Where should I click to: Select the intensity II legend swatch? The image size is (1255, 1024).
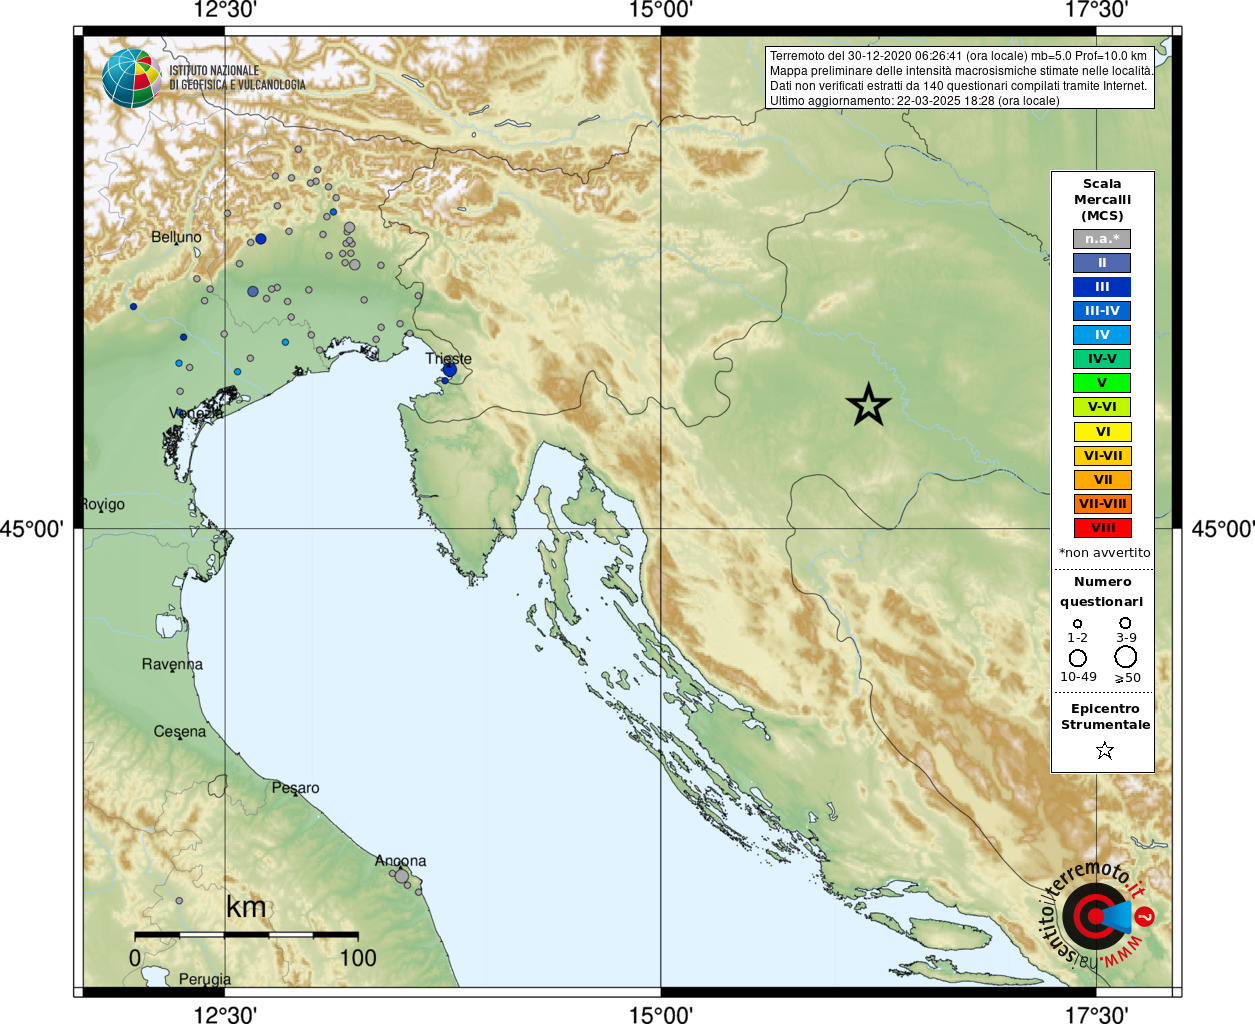pyautogui.click(x=1102, y=263)
